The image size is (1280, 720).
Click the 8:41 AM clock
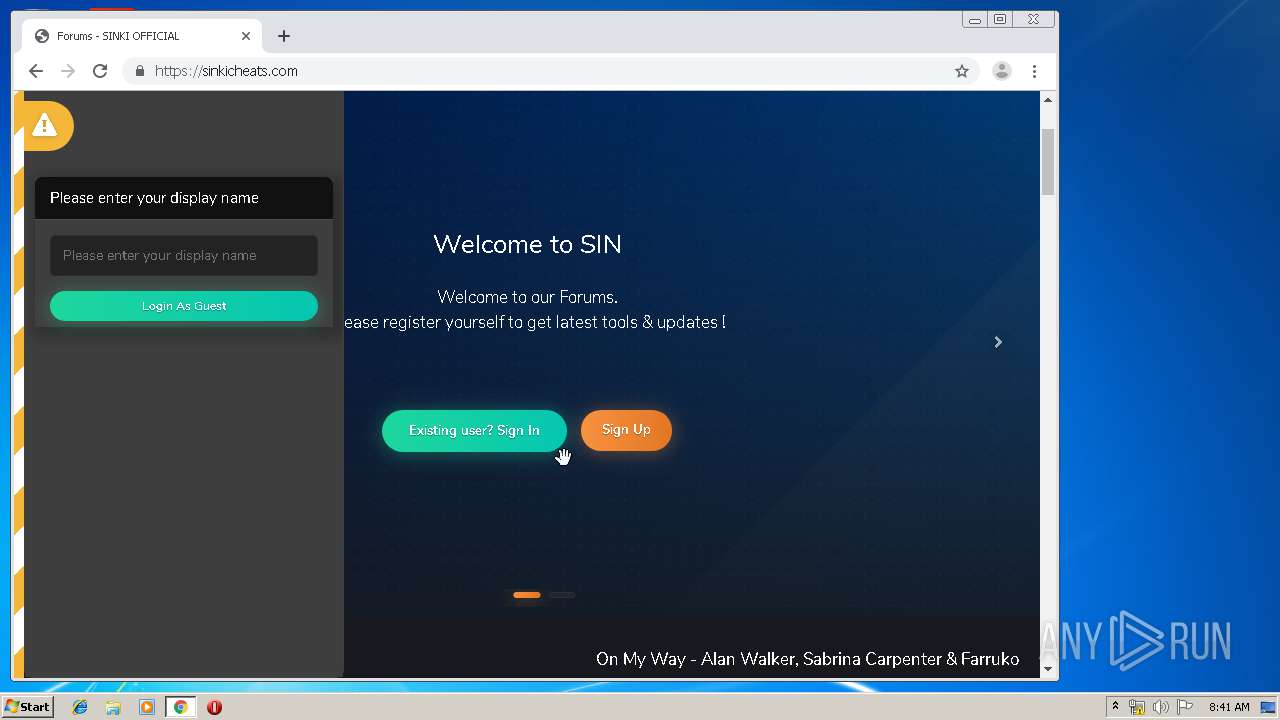[1229, 707]
